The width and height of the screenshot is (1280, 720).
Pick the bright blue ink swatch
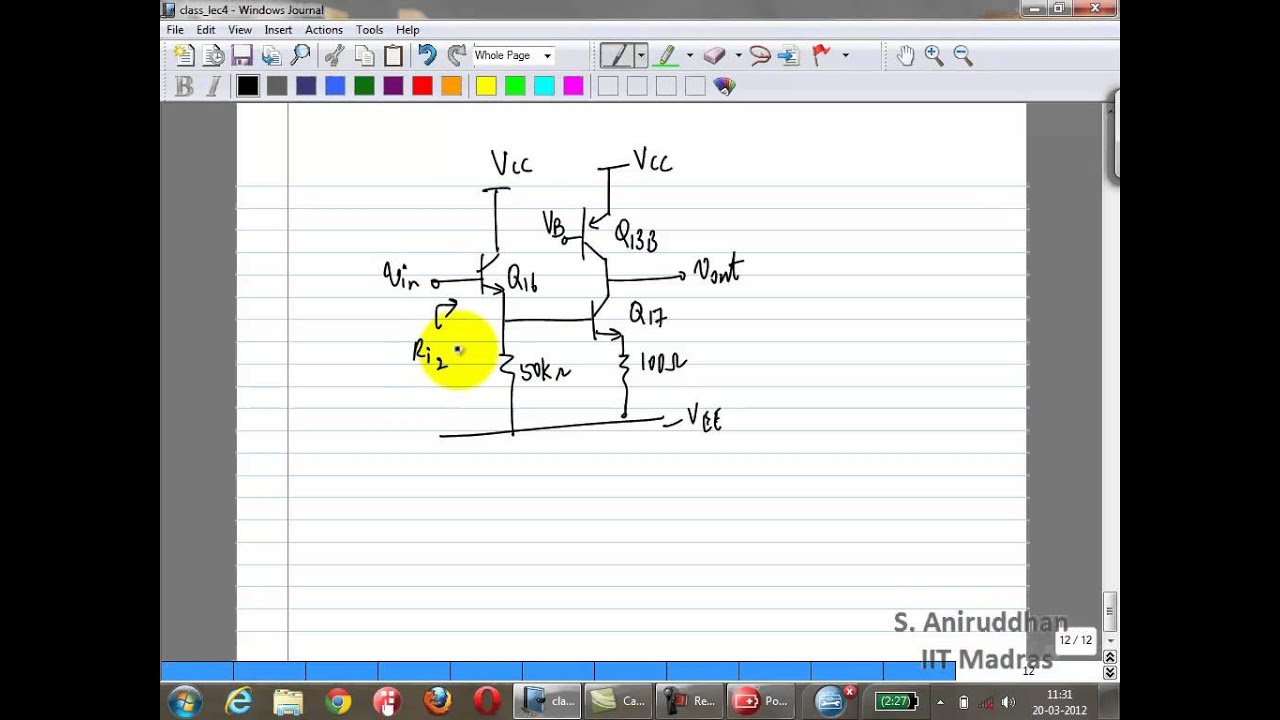point(335,87)
